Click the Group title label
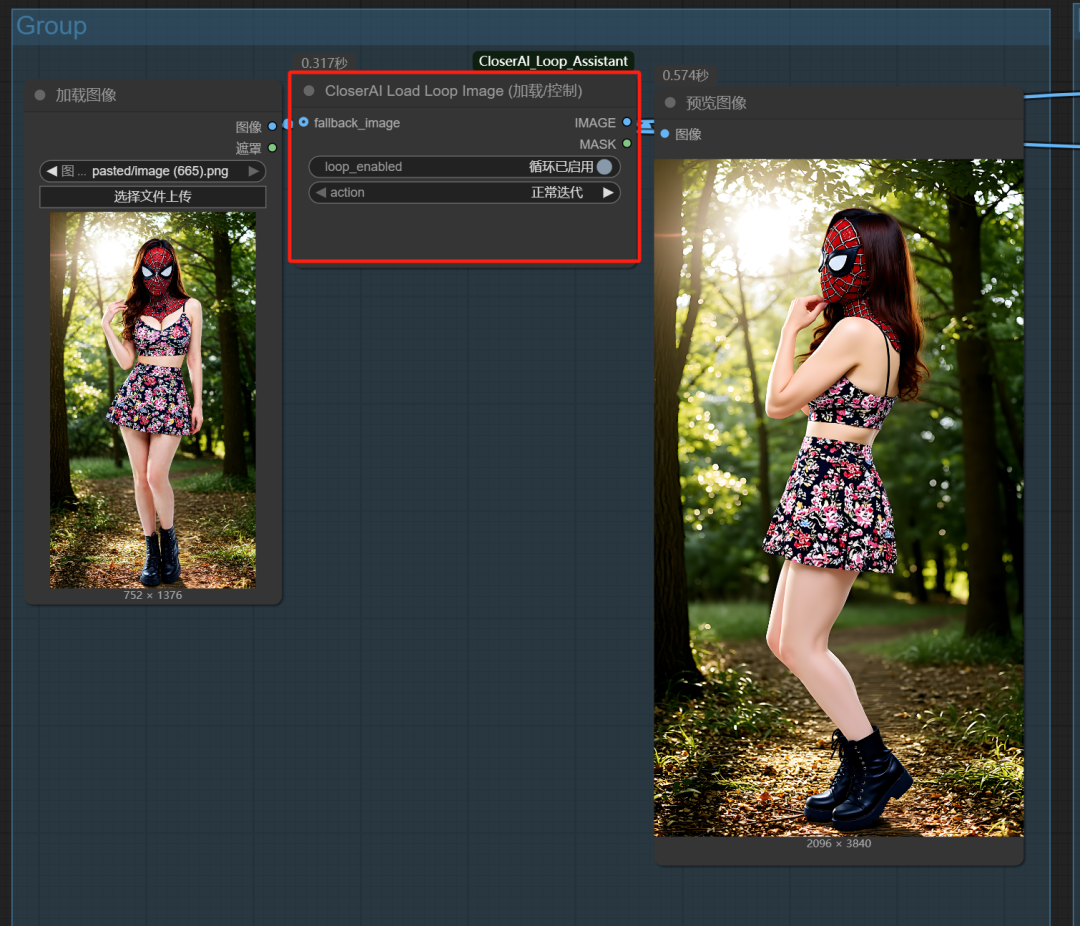Viewport: 1080px width, 926px height. pyautogui.click(x=52, y=25)
